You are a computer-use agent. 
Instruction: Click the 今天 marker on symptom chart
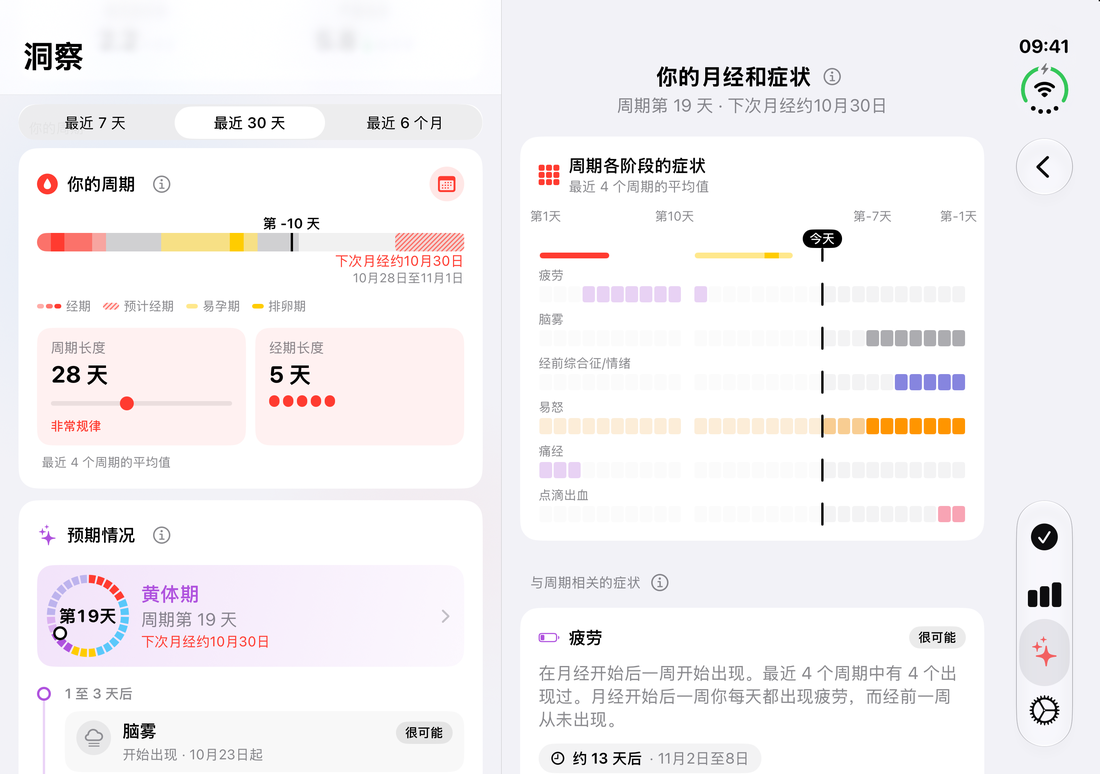(822, 239)
